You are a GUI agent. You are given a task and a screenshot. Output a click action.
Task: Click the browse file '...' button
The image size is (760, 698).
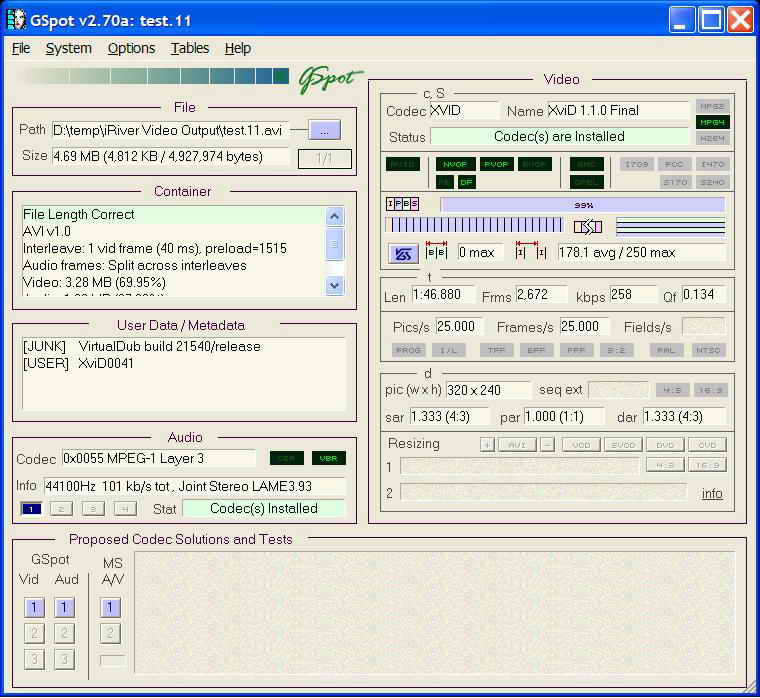pos(325,130)
